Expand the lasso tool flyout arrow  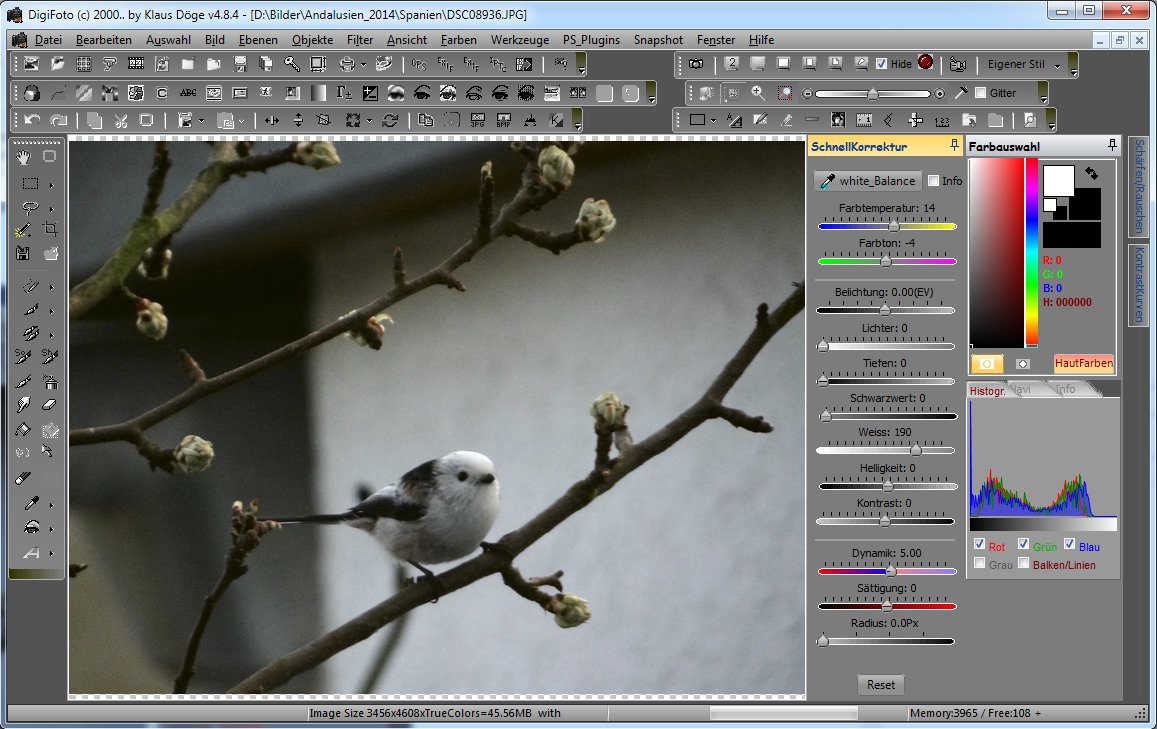pyautogui.click(x=51, y=208)
